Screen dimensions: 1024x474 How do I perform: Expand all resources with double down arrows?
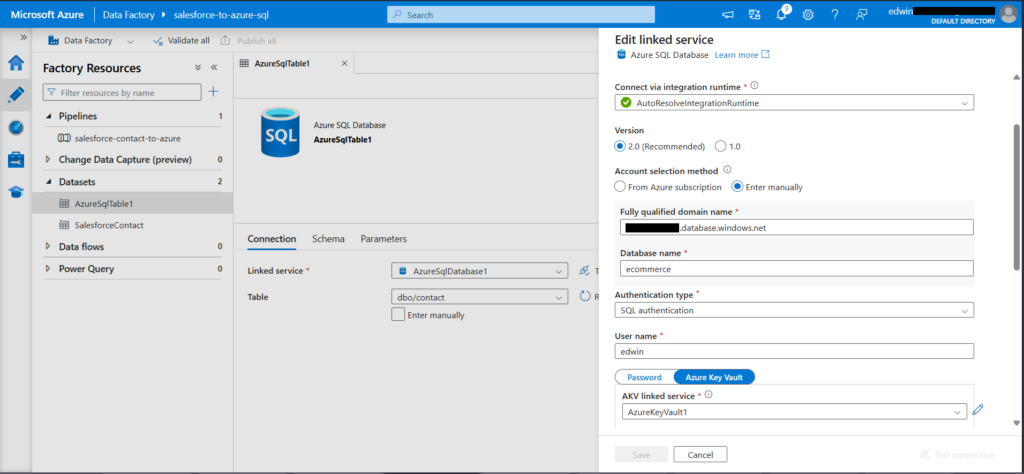click(x=198, y=68)
